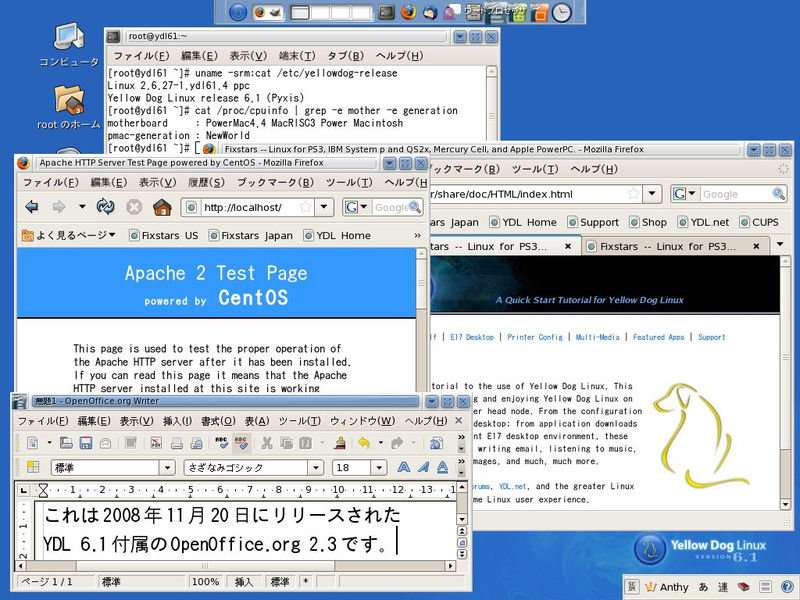
Task: Expand the bookmarks overflow chevron in Apache Firefox
Action: [417, 235]
